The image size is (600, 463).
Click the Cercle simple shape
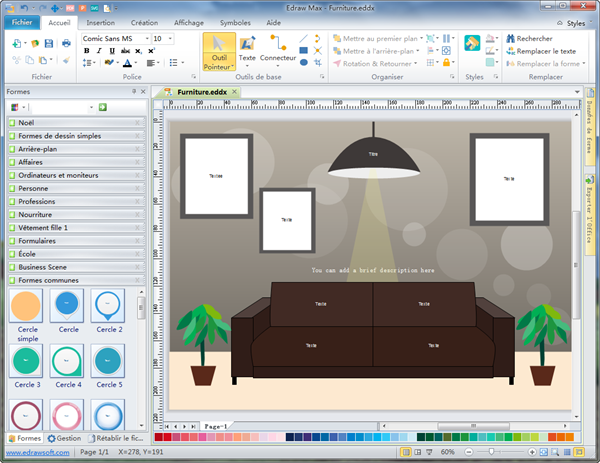point(27,306)
